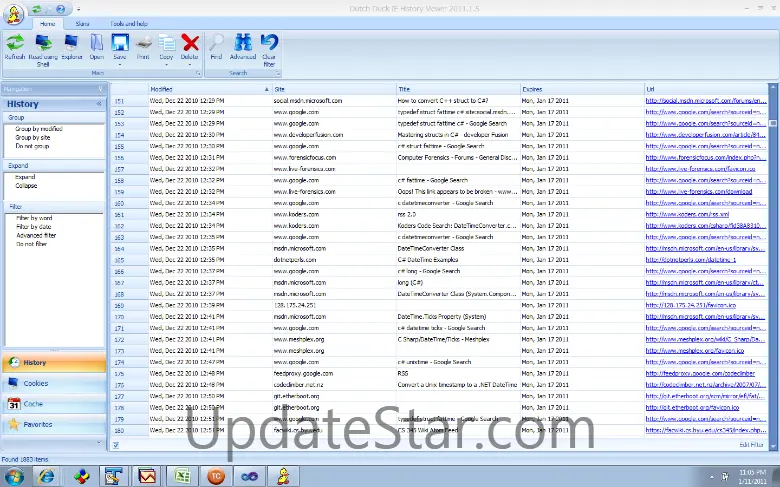Sort by the Site column header
The height and width of the screenshot is (487, 780).
coord(334,89)
